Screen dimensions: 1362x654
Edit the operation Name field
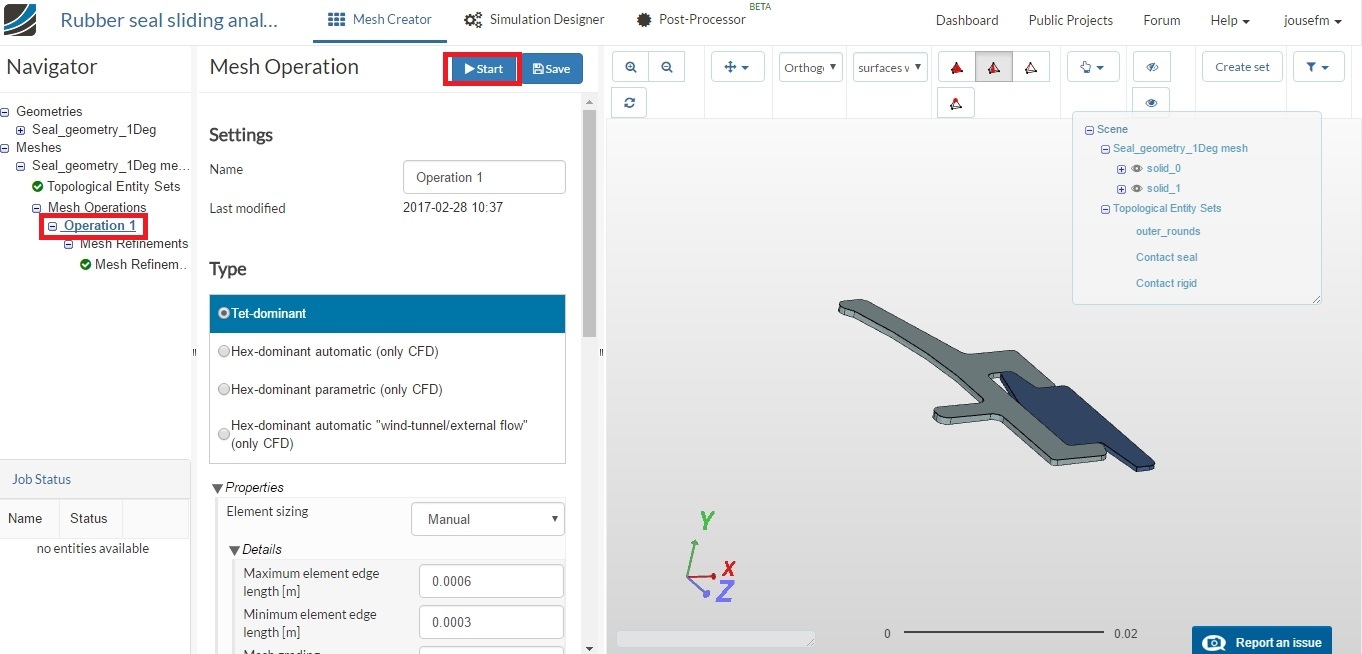[x=484, y=177]
